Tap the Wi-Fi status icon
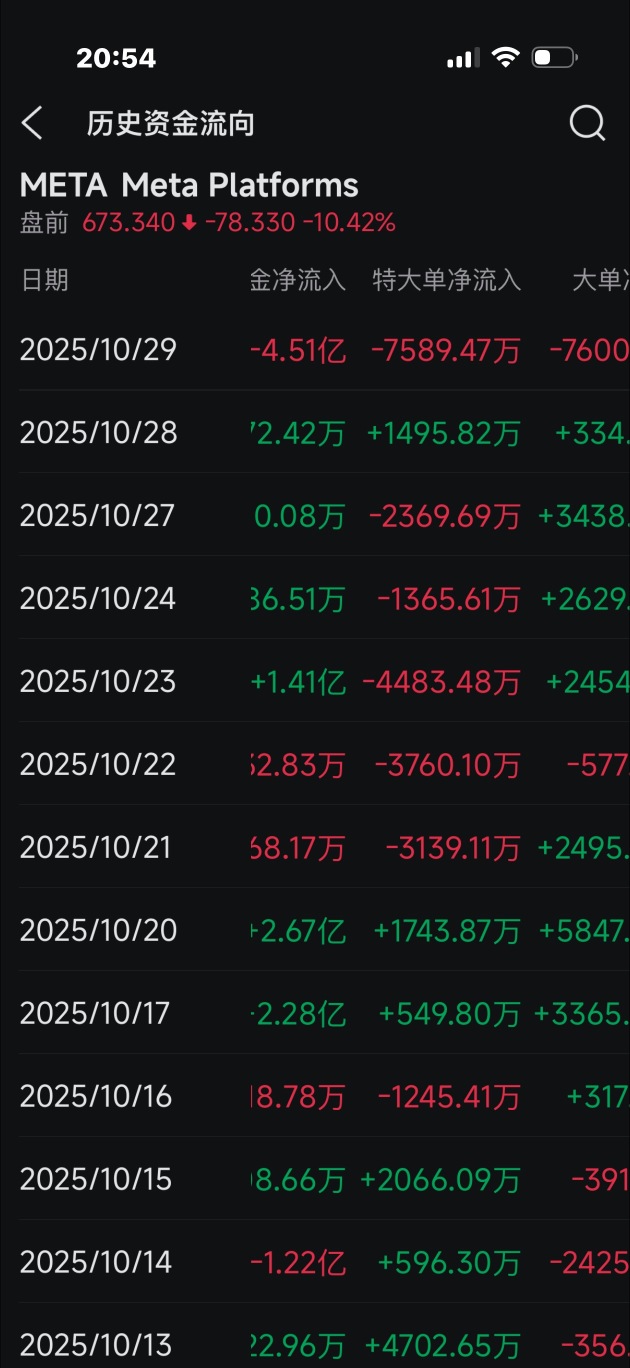This screenshot has height=1368, width=630. 506,58
